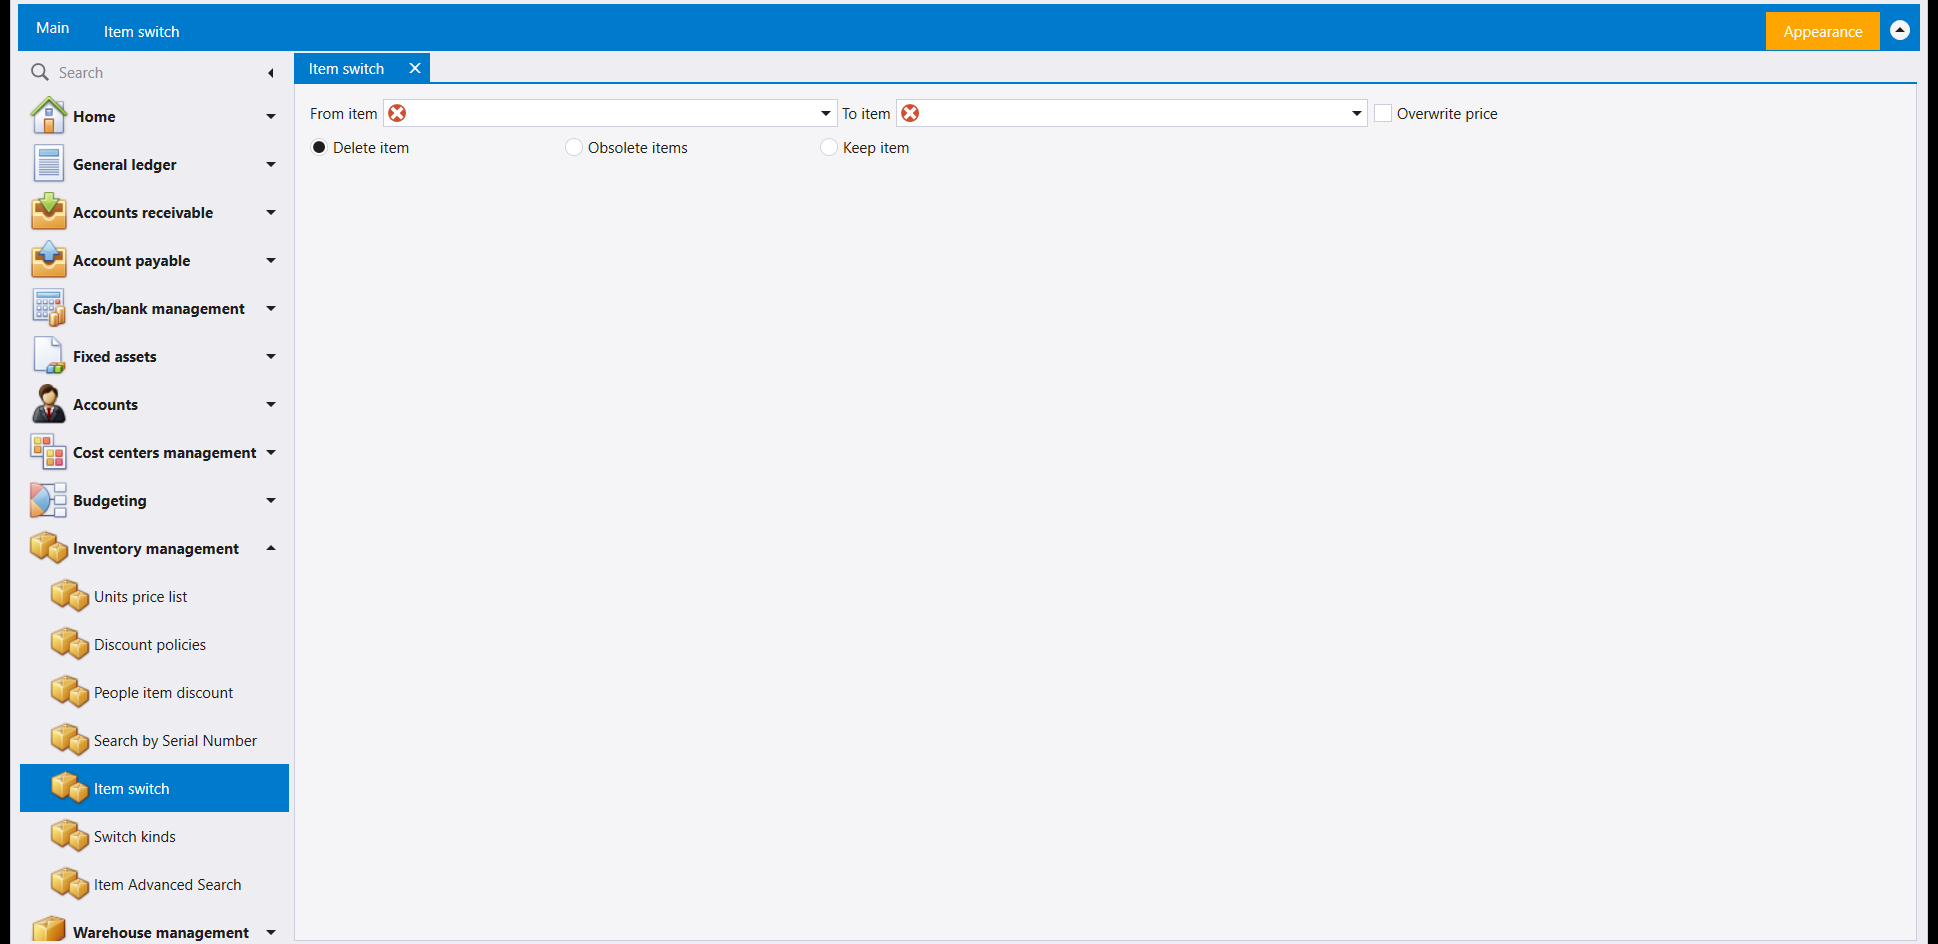Click the Budgeting chart icon

click(x=48, y=500)
